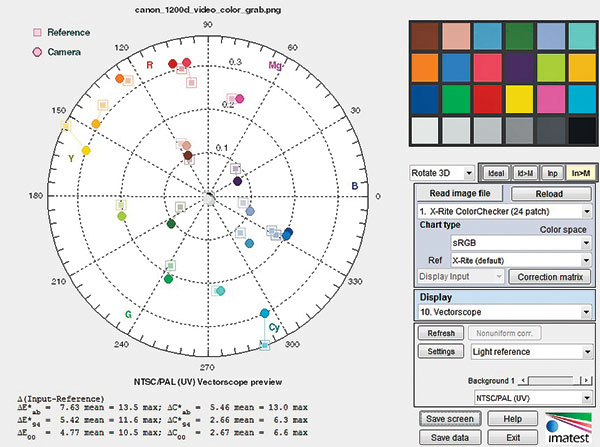Open the Light reference dropdown
Screen dimensions: 600x447
(532, 352)
